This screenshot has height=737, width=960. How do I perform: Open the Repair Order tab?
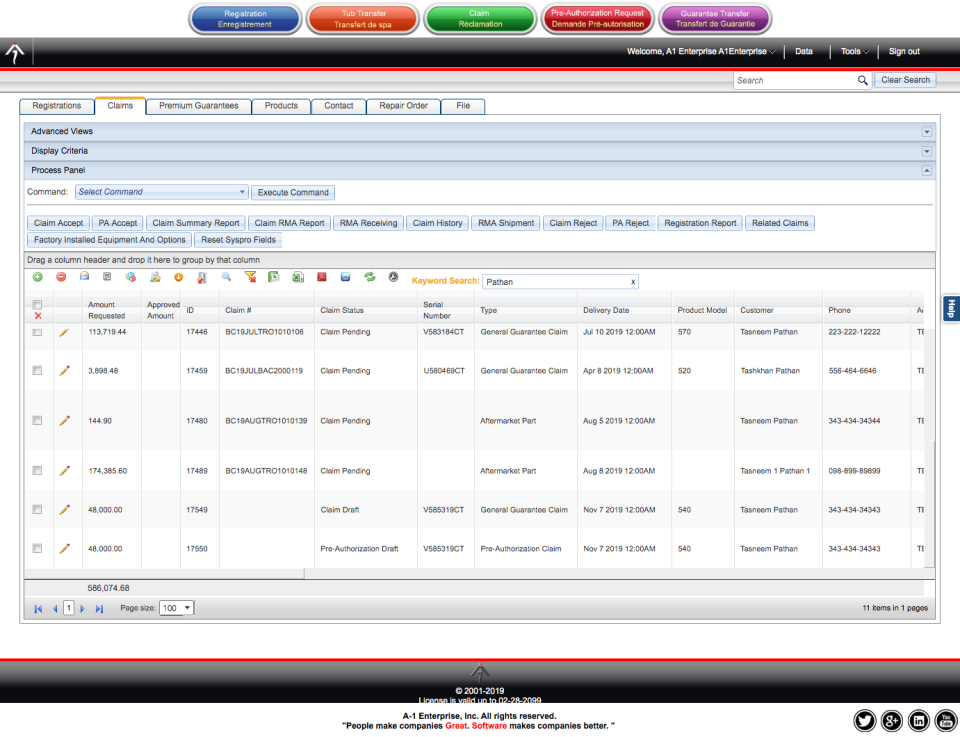[x=403, y=106]
